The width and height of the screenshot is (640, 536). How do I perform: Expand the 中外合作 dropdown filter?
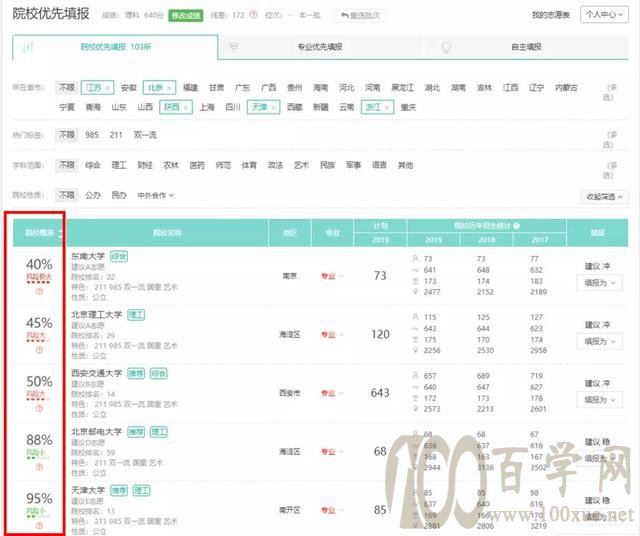point(156,196)
